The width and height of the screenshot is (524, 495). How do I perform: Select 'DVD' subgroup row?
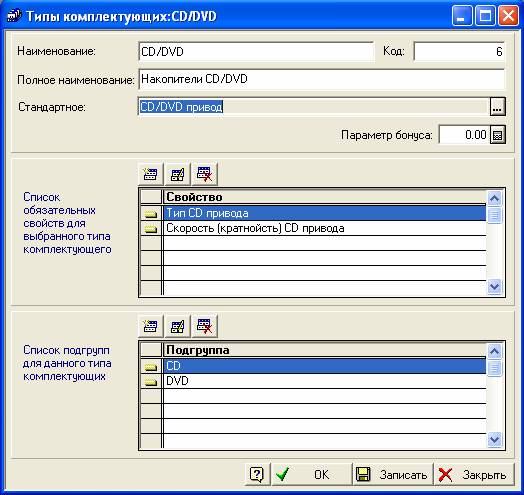click(324, 381)
